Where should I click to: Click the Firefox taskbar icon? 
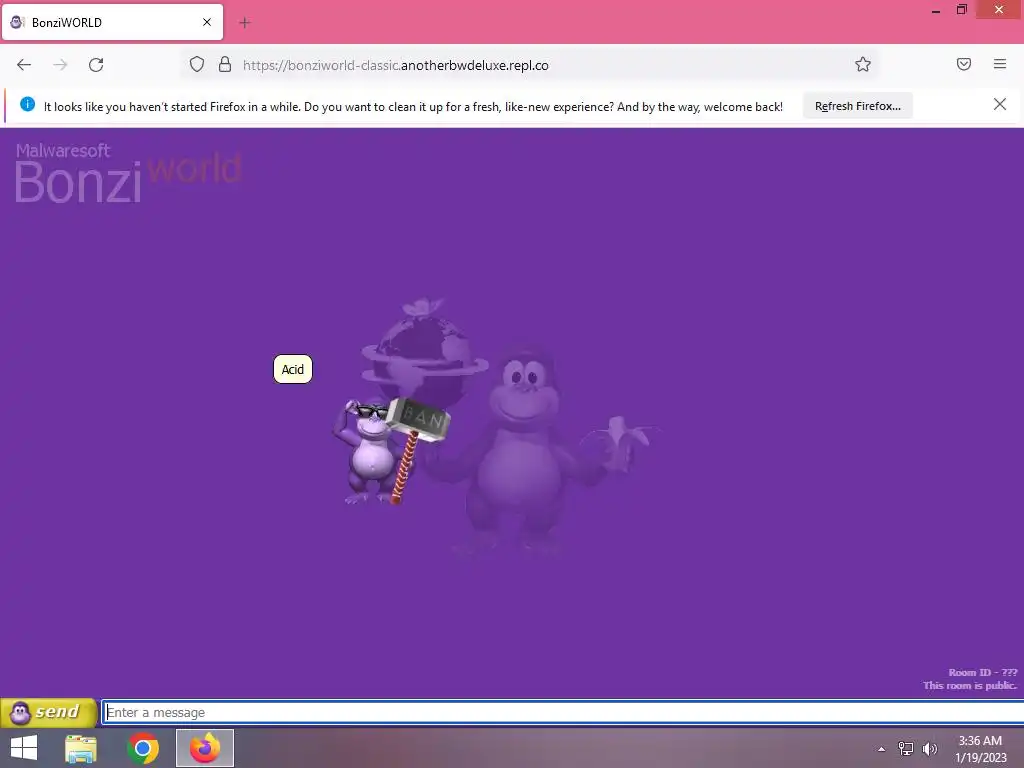[205, 748]
